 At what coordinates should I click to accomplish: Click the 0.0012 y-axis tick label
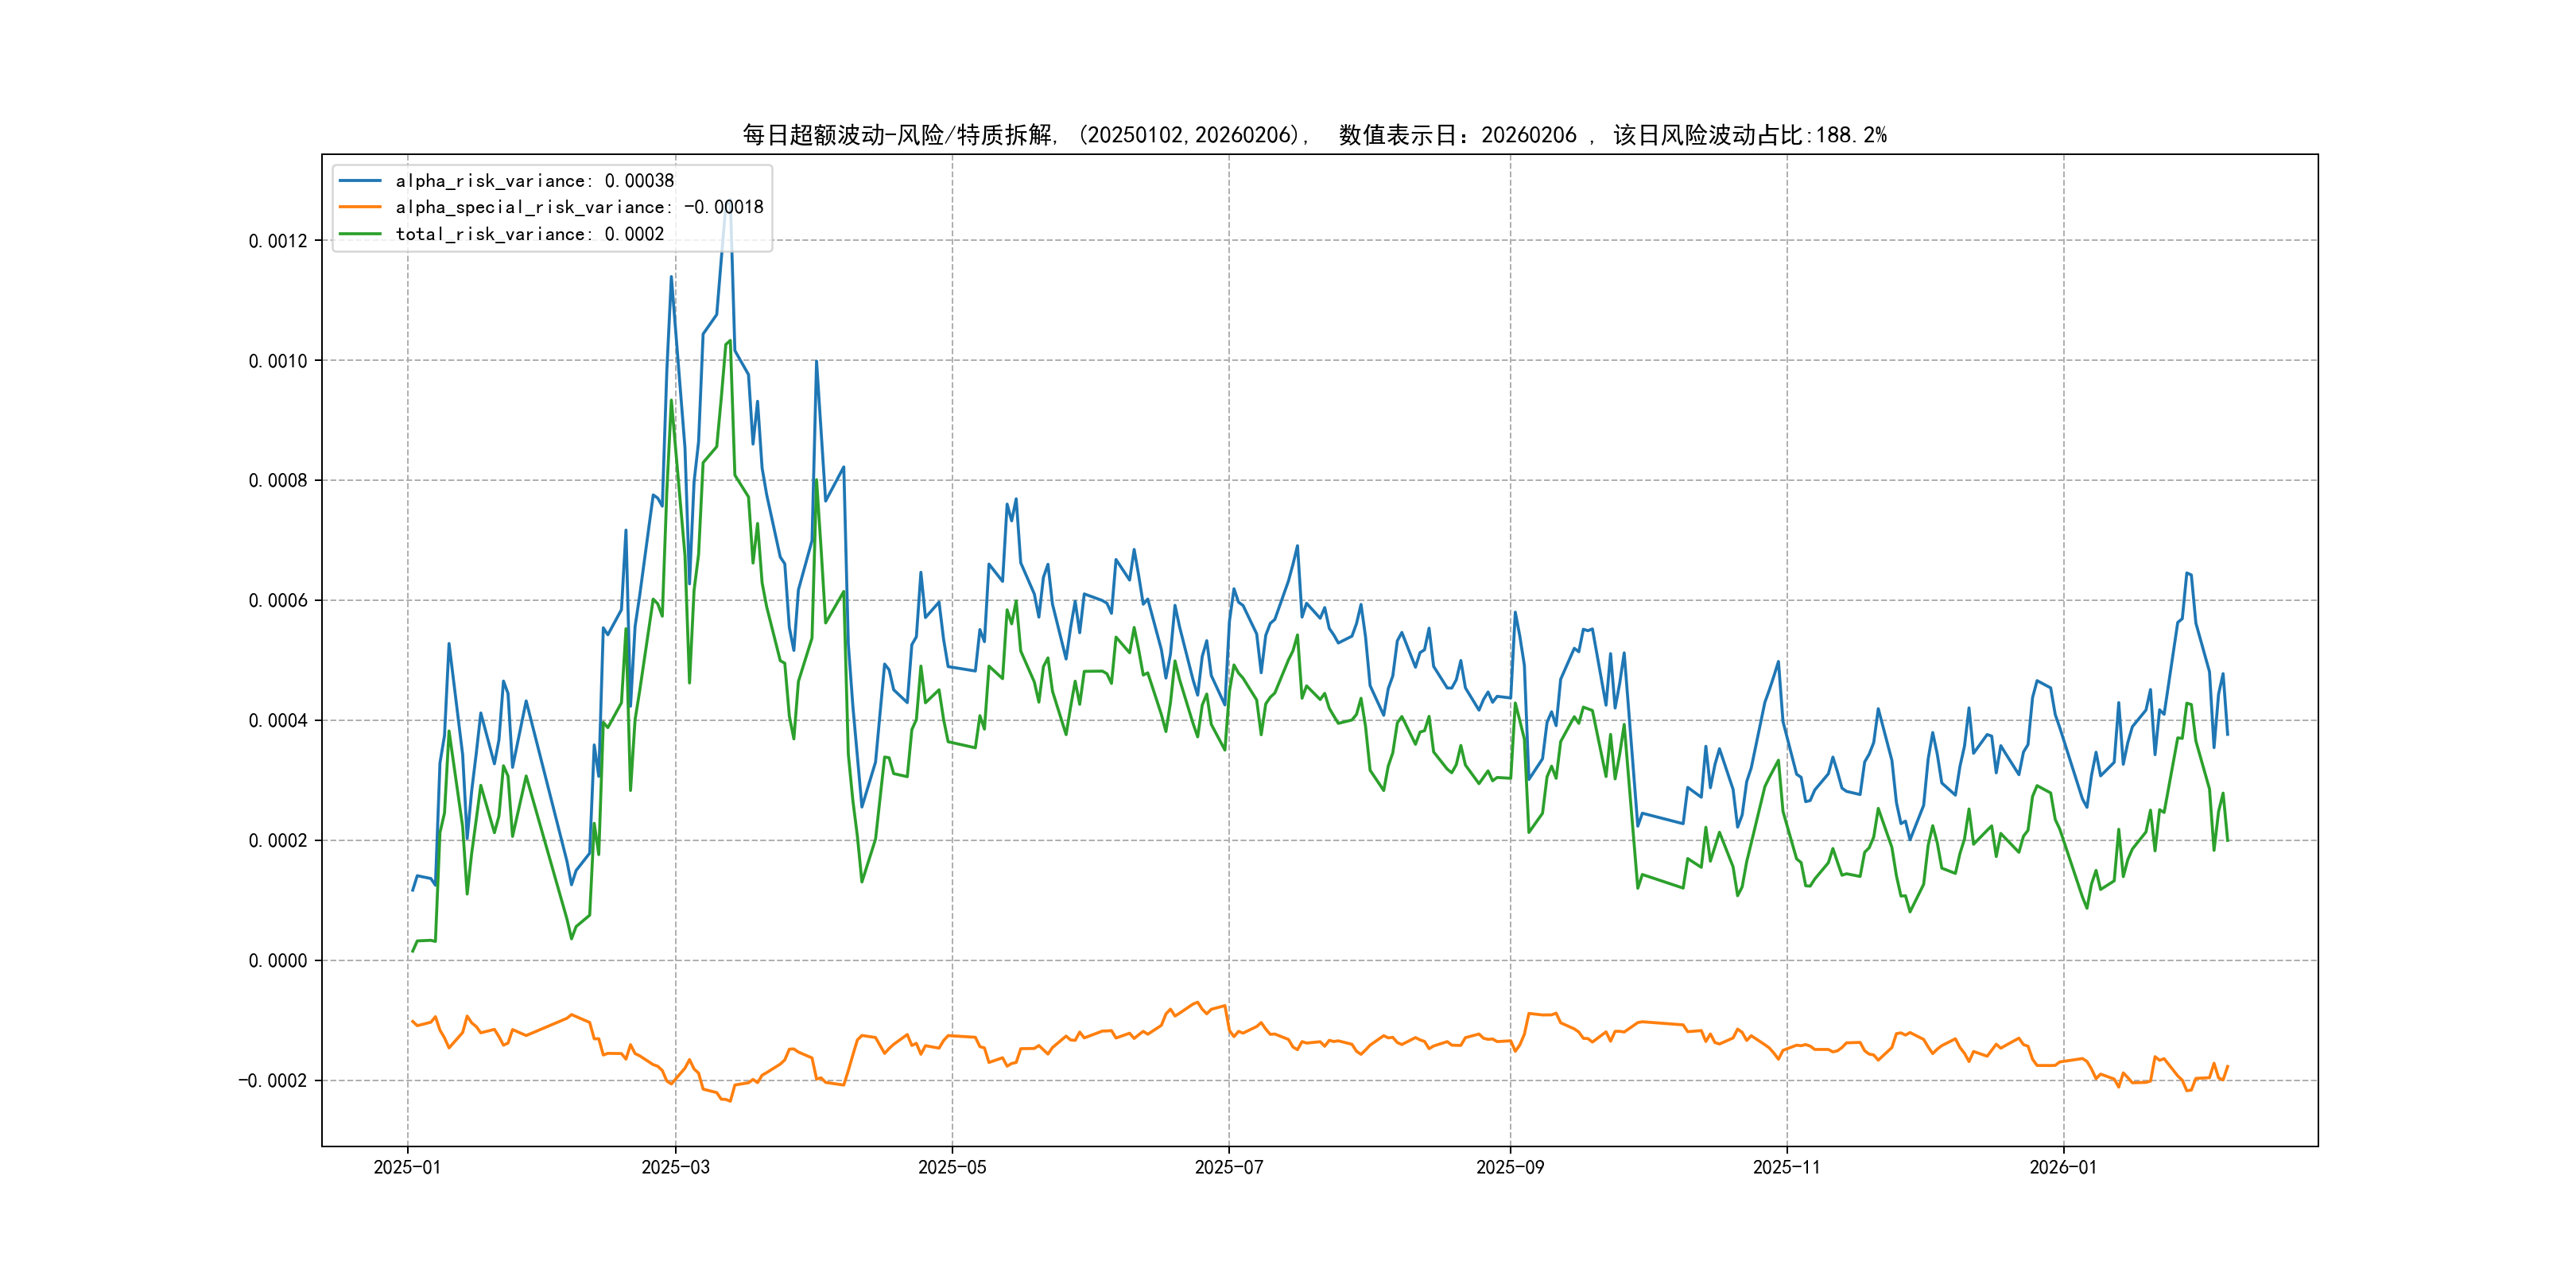[278, 241]
